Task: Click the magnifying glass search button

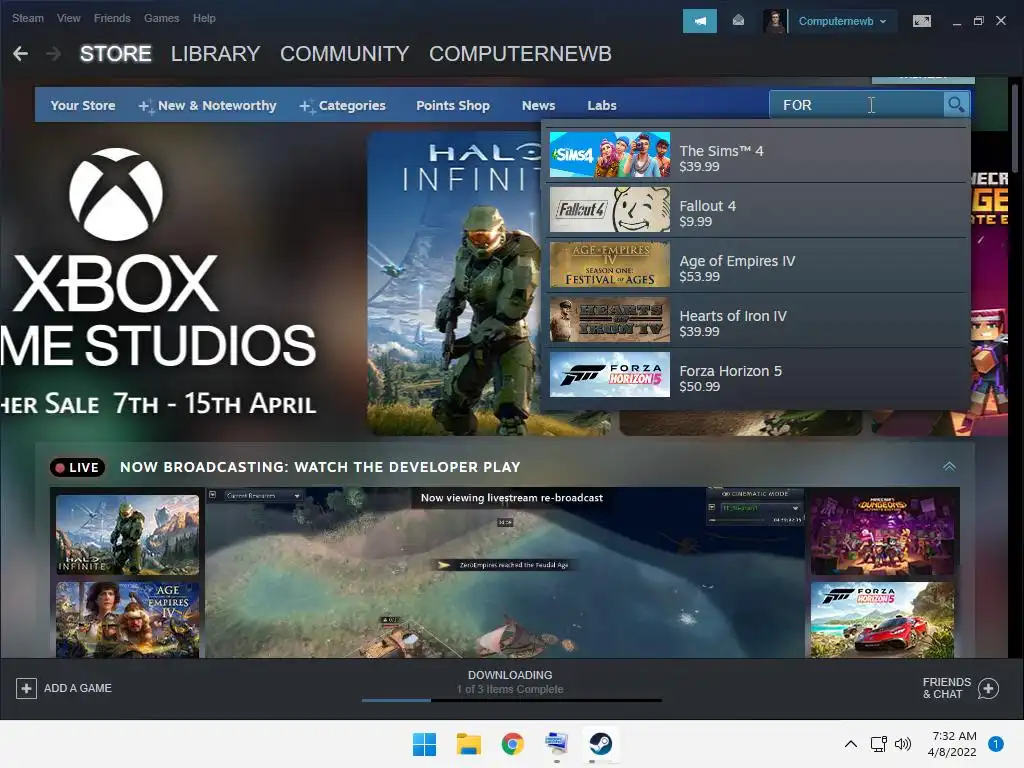Action: click(x=956, y=104)
